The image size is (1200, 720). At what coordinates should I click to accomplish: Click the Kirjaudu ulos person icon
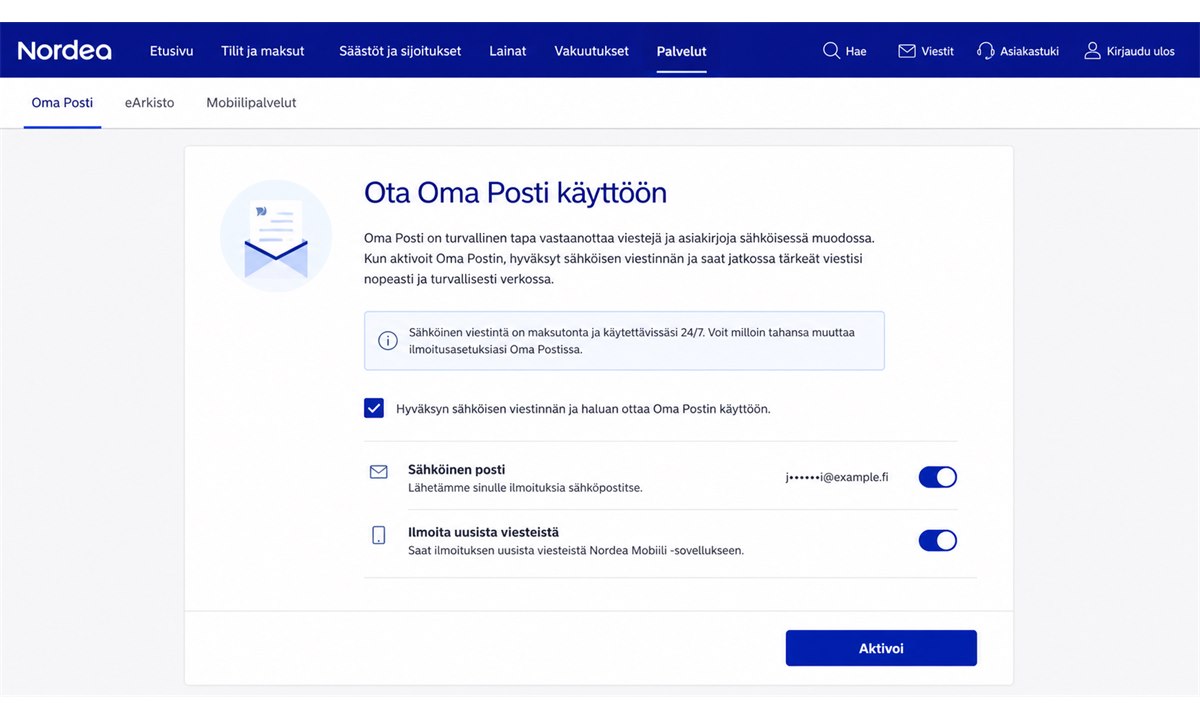(x=1092, y=50)
